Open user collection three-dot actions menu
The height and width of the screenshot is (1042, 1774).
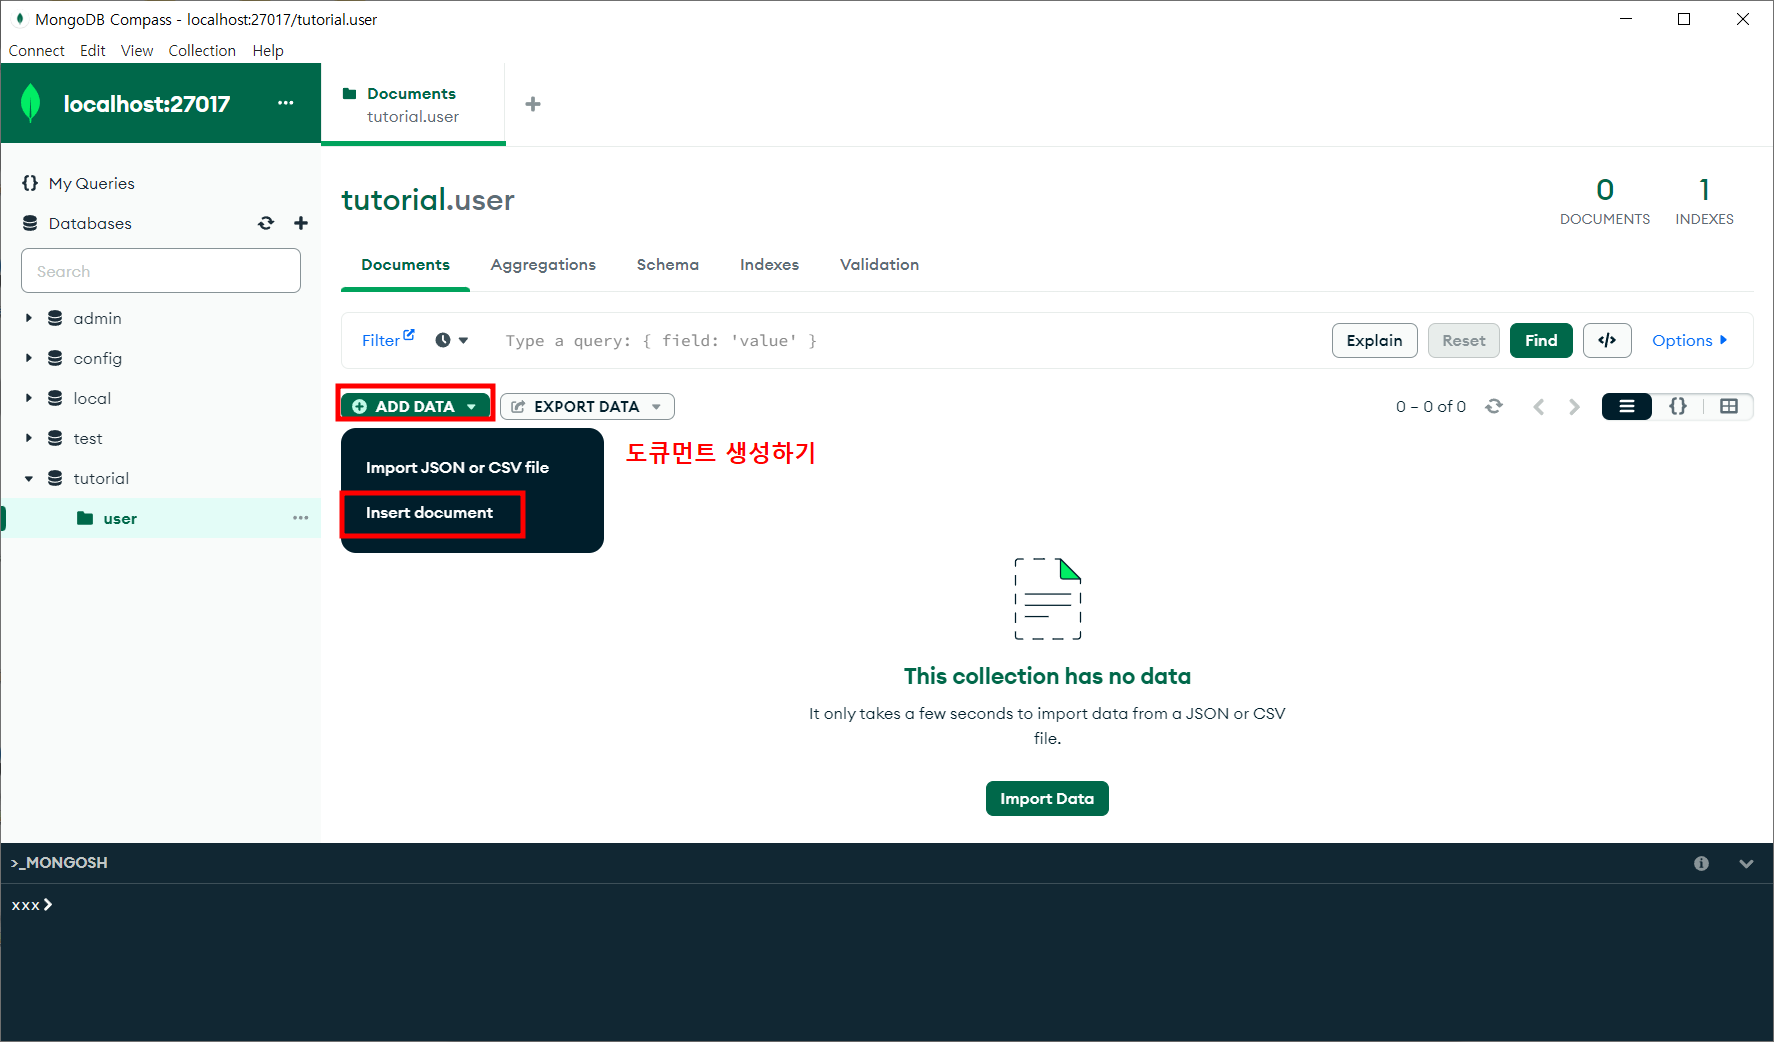301,518
